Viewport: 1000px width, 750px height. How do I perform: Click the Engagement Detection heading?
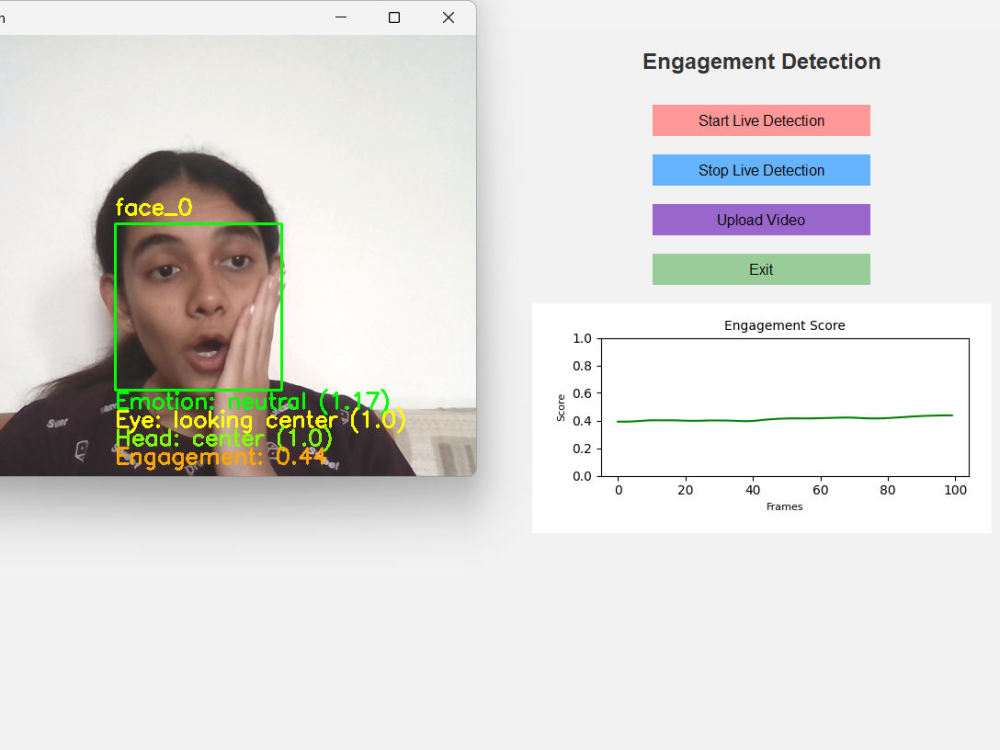[761, 62]
